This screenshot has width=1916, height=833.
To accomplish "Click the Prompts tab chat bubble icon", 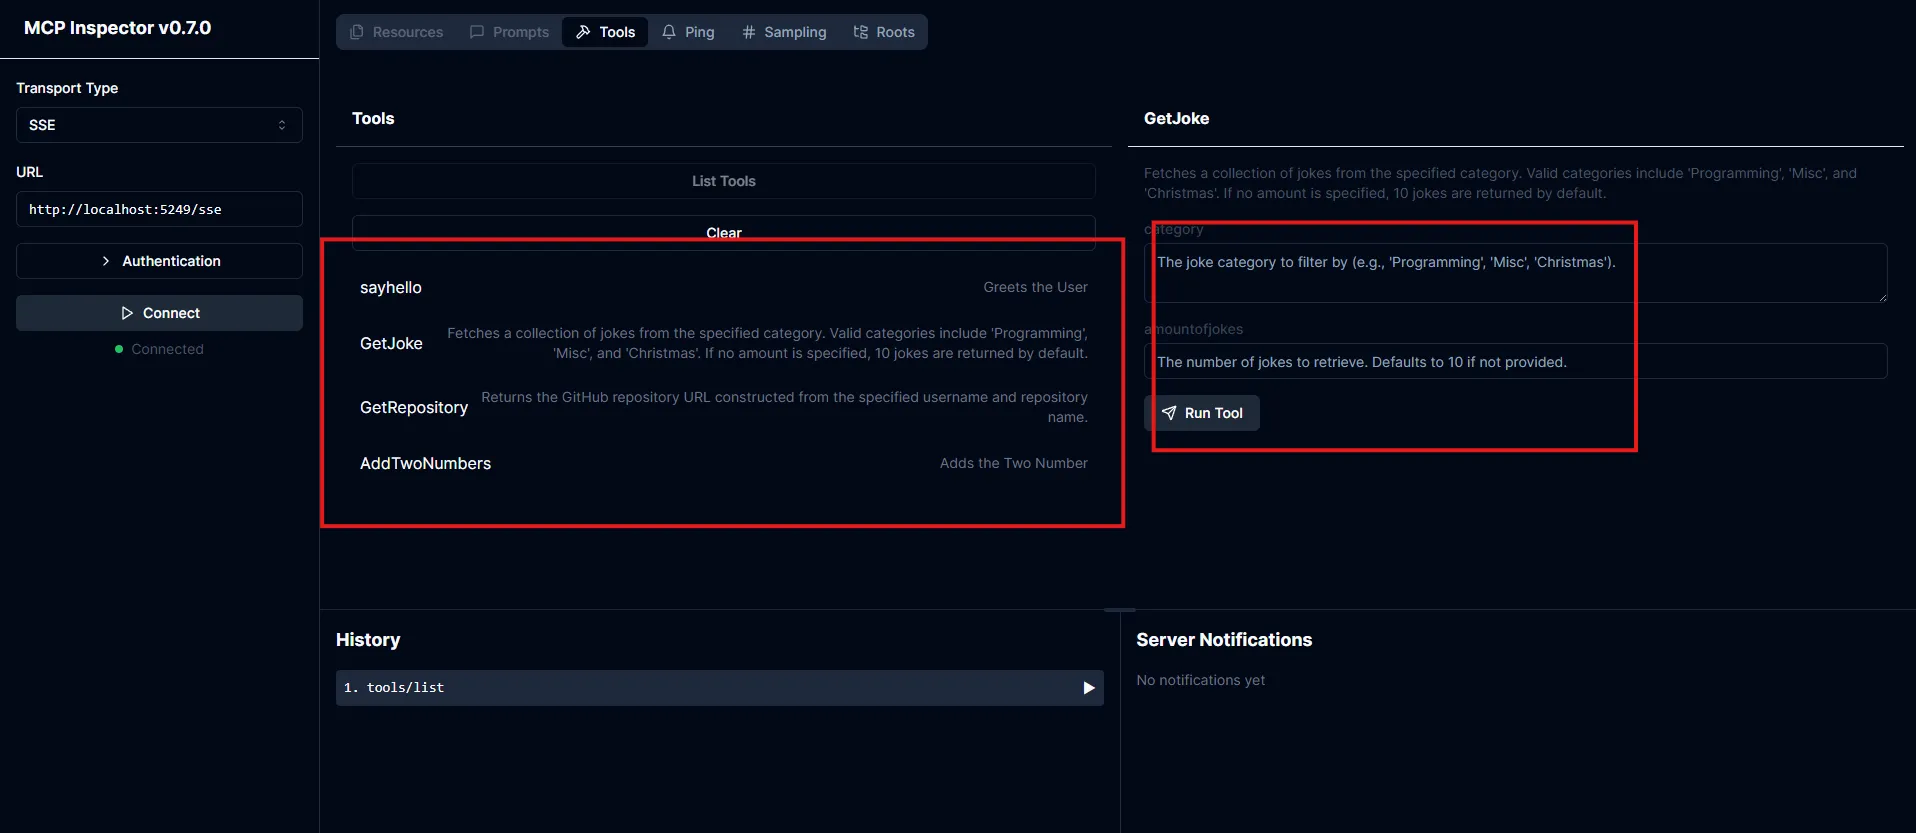I will (x=477, y=32).
